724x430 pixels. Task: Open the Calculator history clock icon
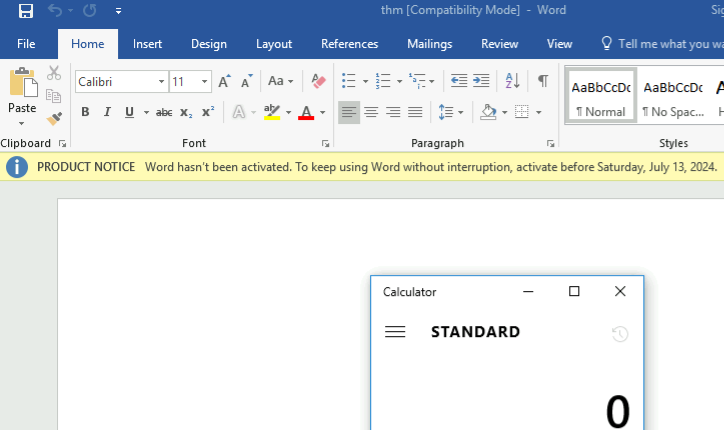coord(620,333)
